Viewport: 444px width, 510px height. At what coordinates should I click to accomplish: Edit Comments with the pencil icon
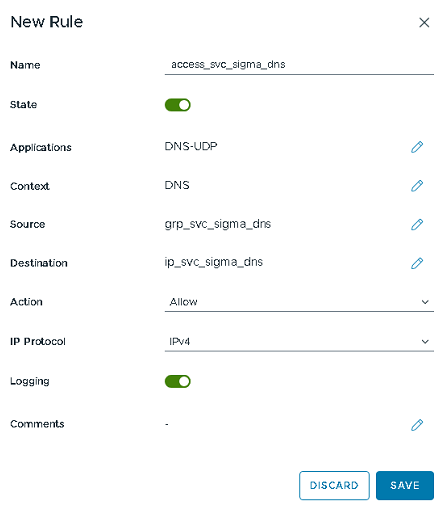[x=417, y=425]
